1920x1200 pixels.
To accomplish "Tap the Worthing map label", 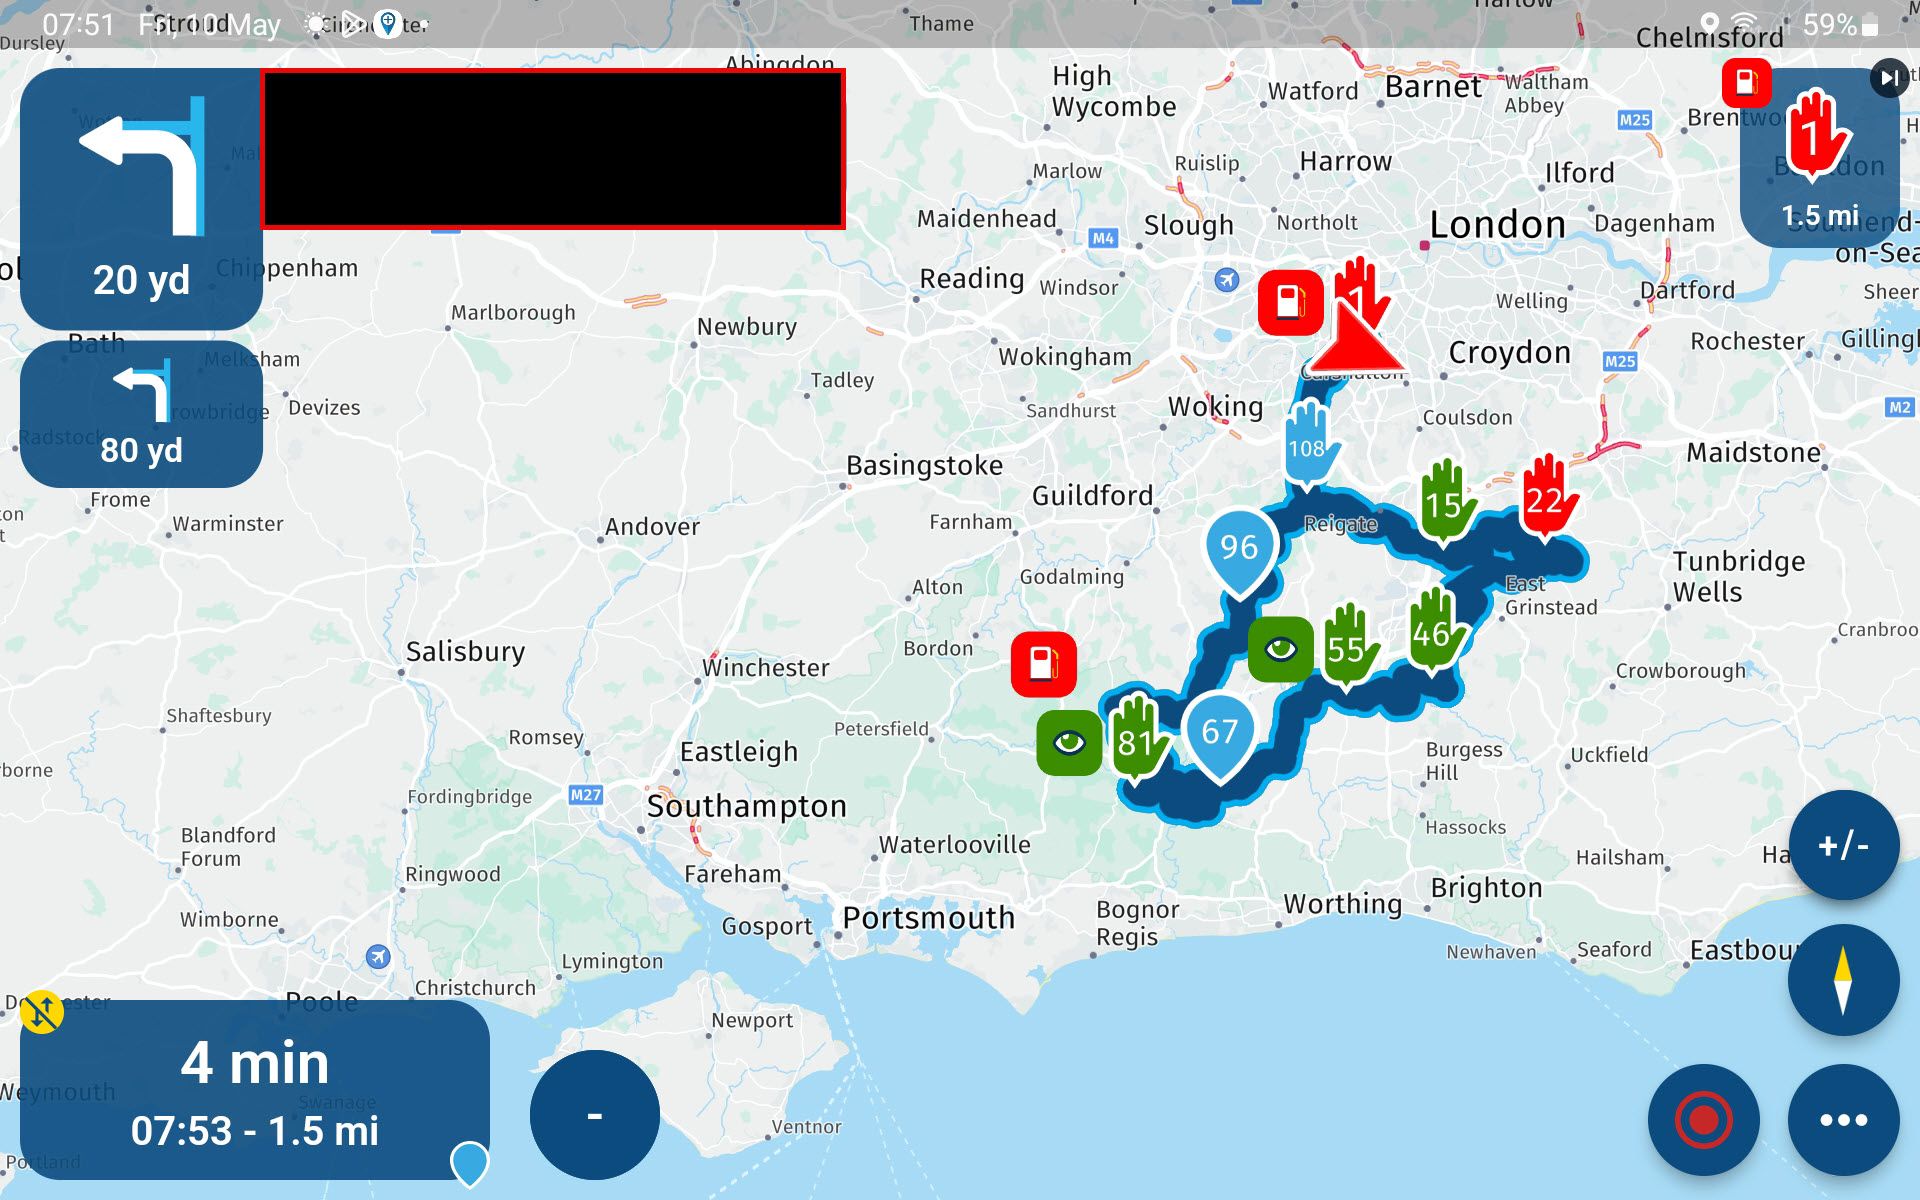I will point(1342,904).
